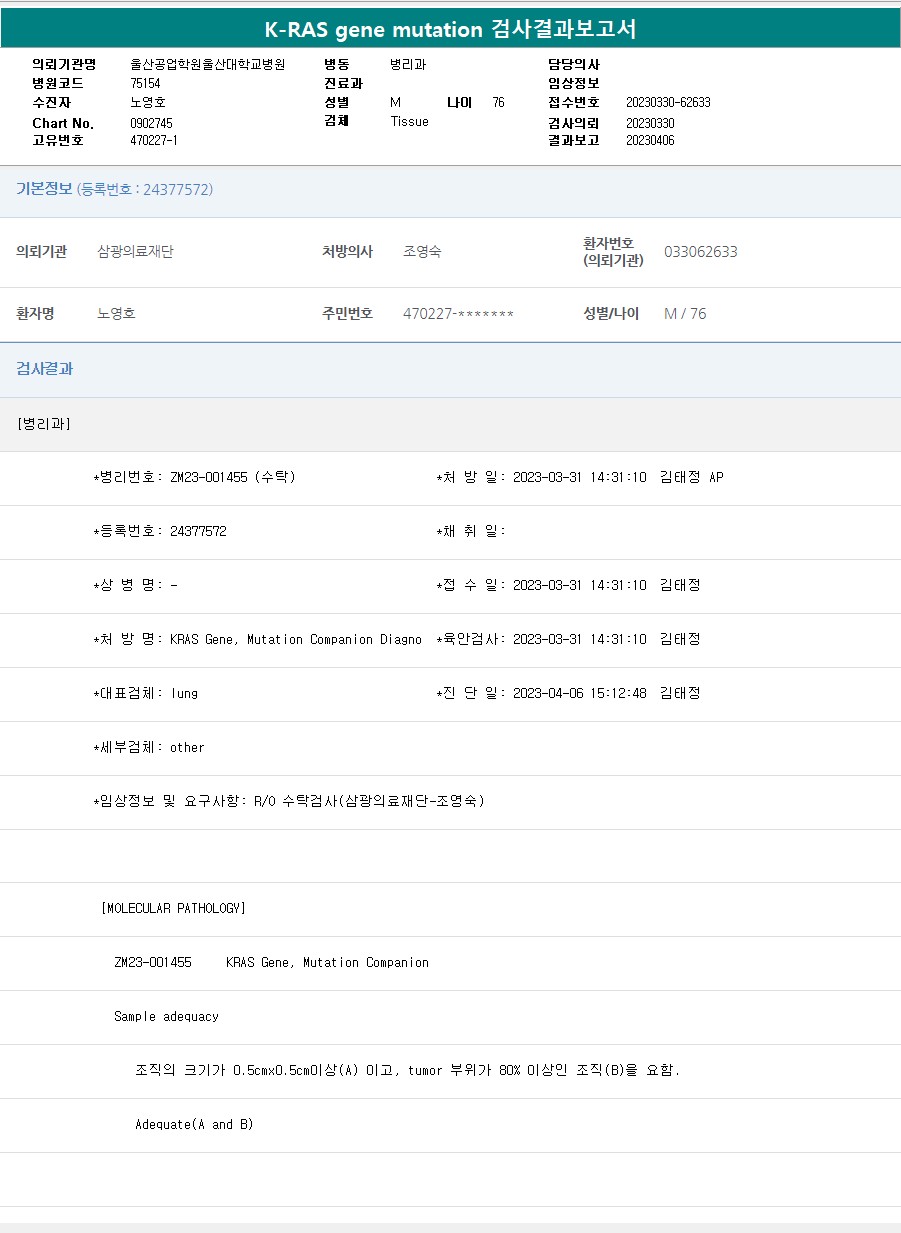Select the 처방의사 name 조영숙
The width and height of the screenshot is (901, 1233).
coord(422,251)
